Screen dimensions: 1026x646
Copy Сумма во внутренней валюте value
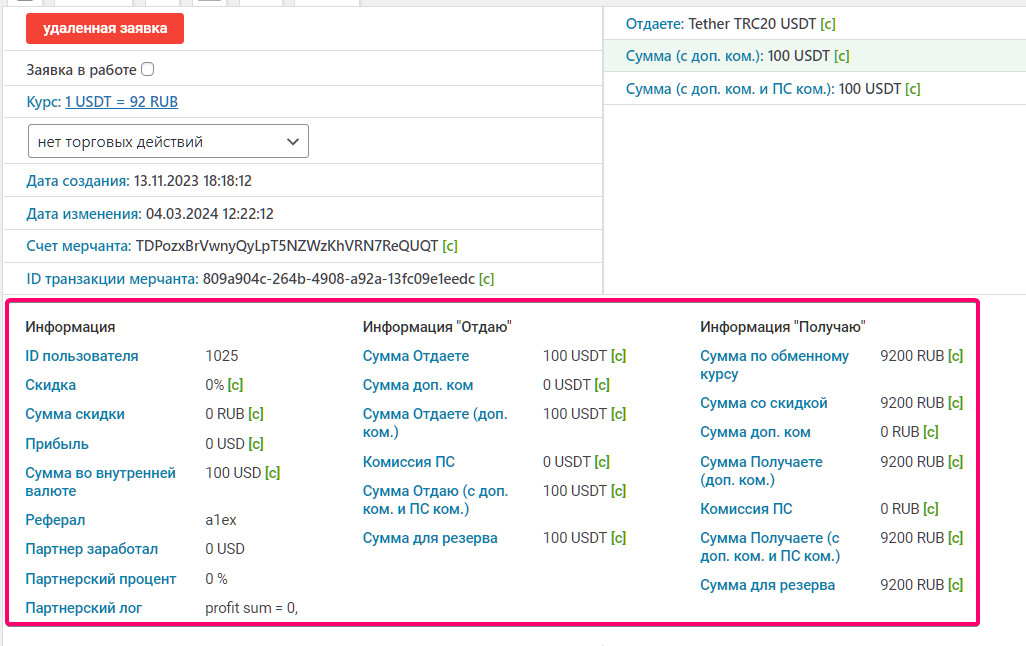tap(272, 473)
